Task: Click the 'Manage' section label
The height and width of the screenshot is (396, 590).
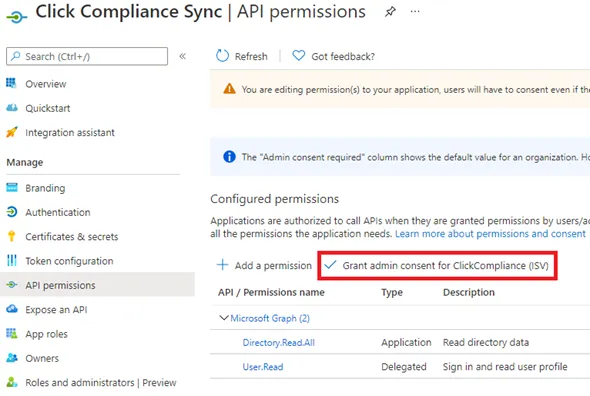Action: [24, 163]
